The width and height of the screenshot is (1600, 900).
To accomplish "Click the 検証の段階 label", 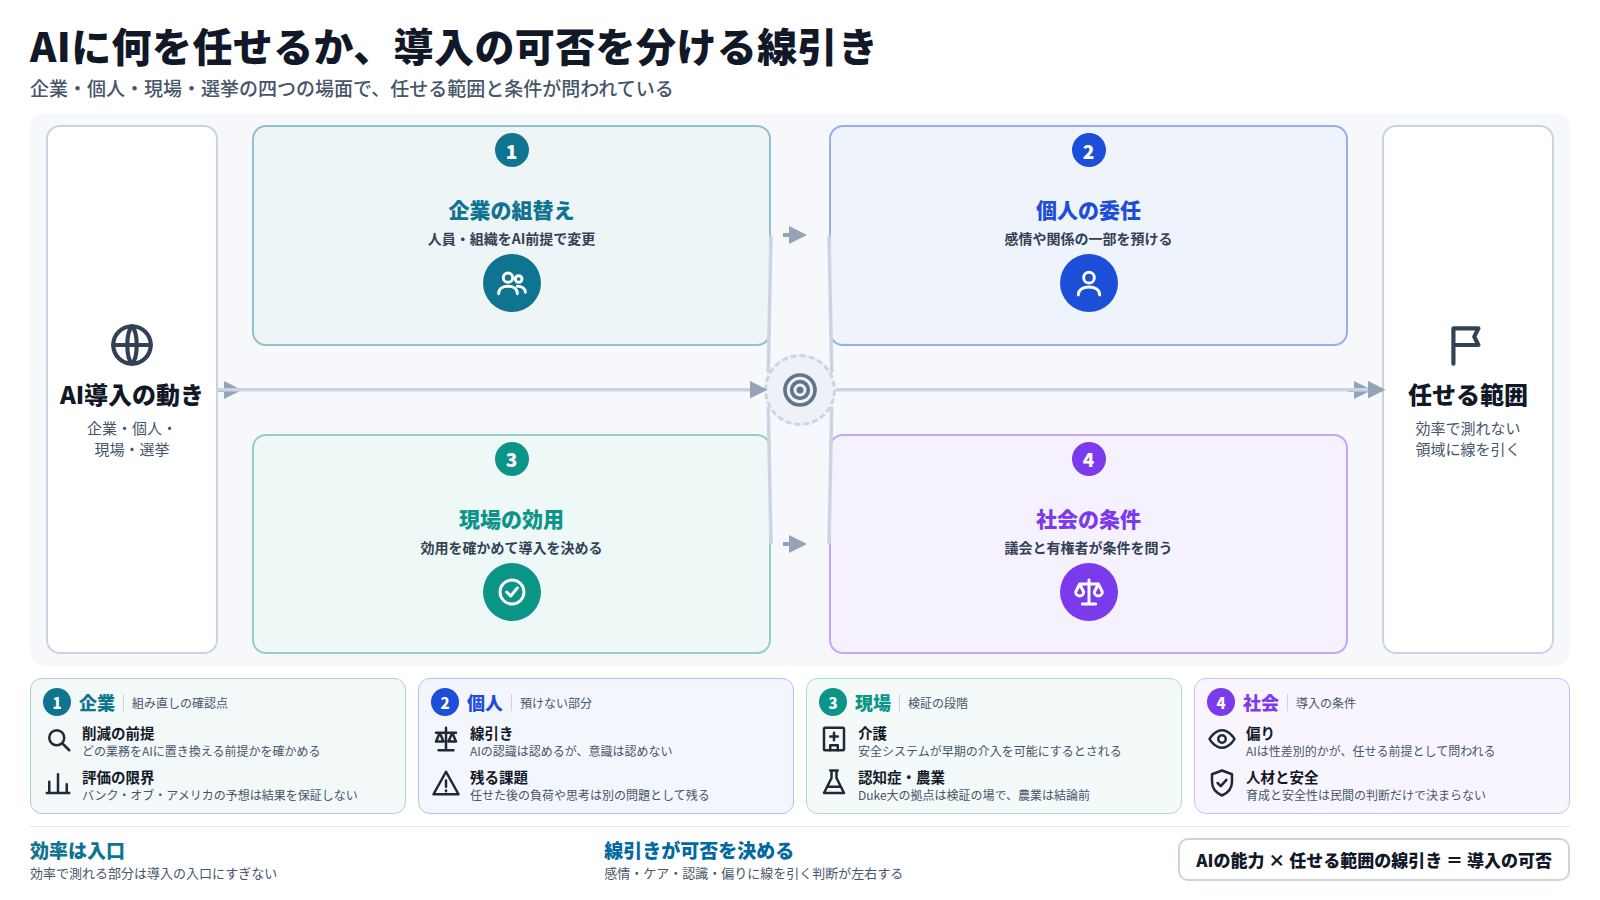I will pyautogui.click(x=938, y=704).
